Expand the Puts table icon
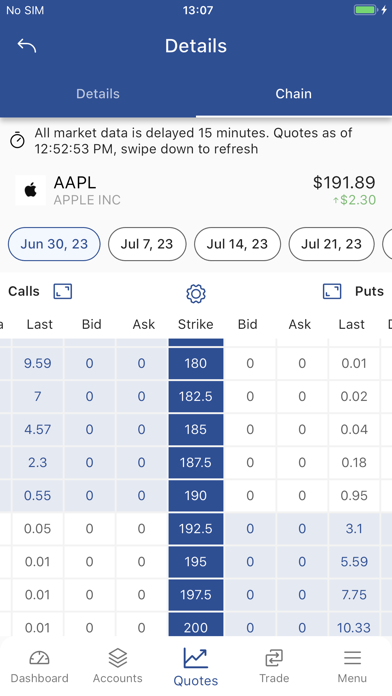The image size is (392, 696). click(x=332, y=292)
